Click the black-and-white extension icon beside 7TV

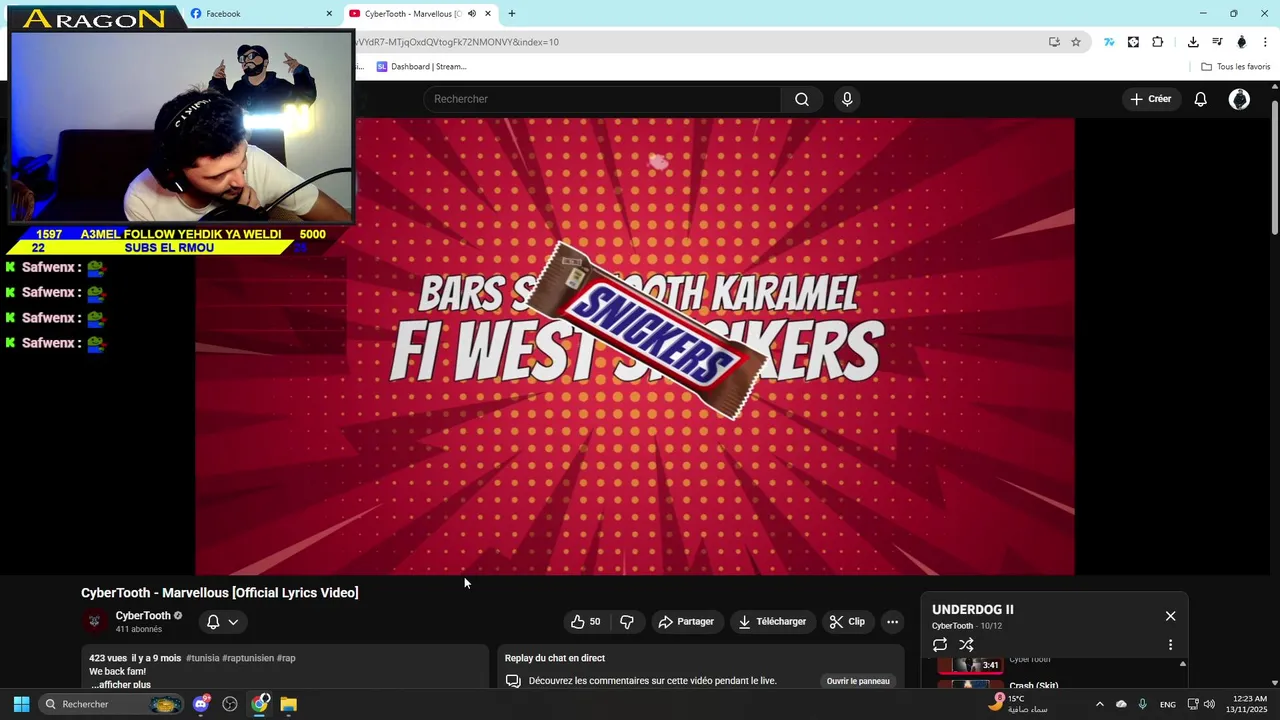(x=1133, y=42)
